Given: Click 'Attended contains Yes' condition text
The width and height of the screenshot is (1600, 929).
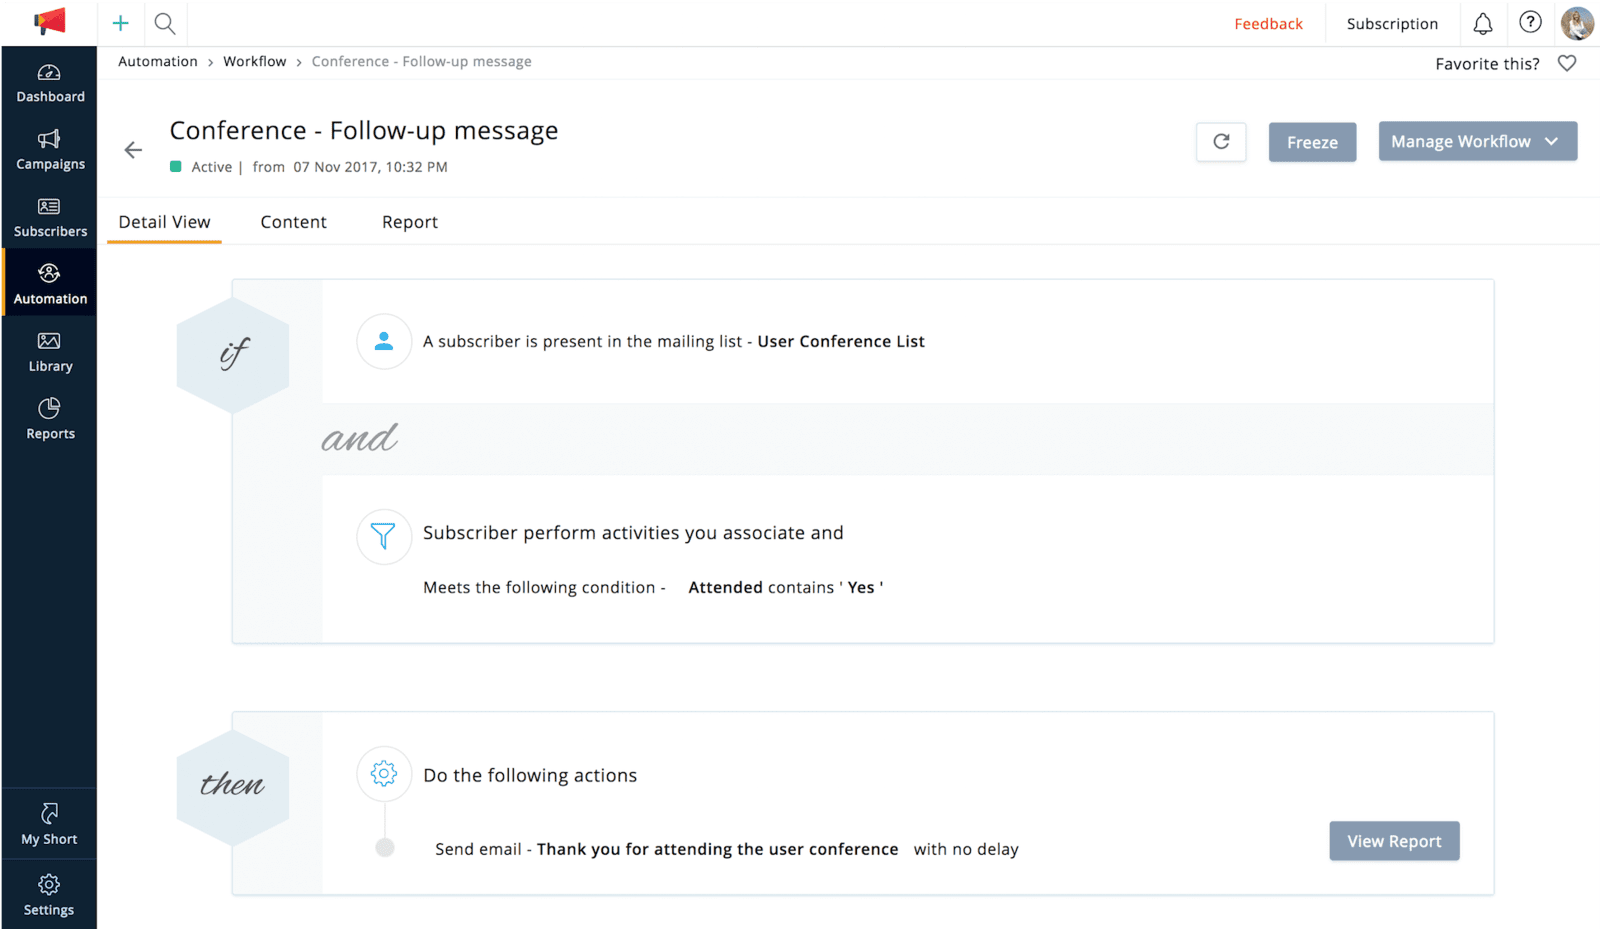Looking at the screenshot, I should pos(785,587).
